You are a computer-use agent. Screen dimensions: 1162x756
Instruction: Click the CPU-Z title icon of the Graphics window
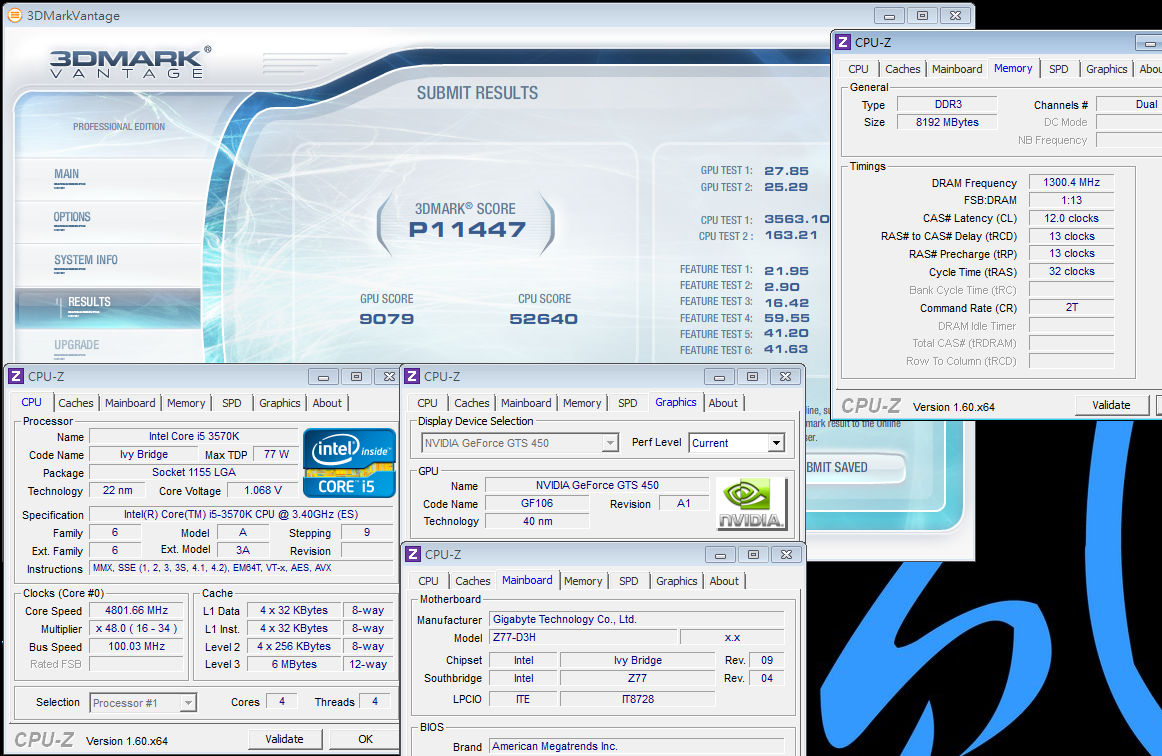point(412,377)
